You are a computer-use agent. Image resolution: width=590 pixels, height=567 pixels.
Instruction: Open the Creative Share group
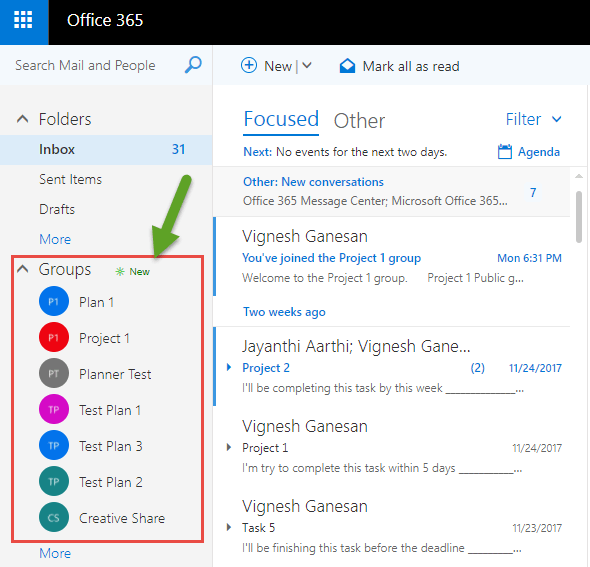click(x=122, y=518)
